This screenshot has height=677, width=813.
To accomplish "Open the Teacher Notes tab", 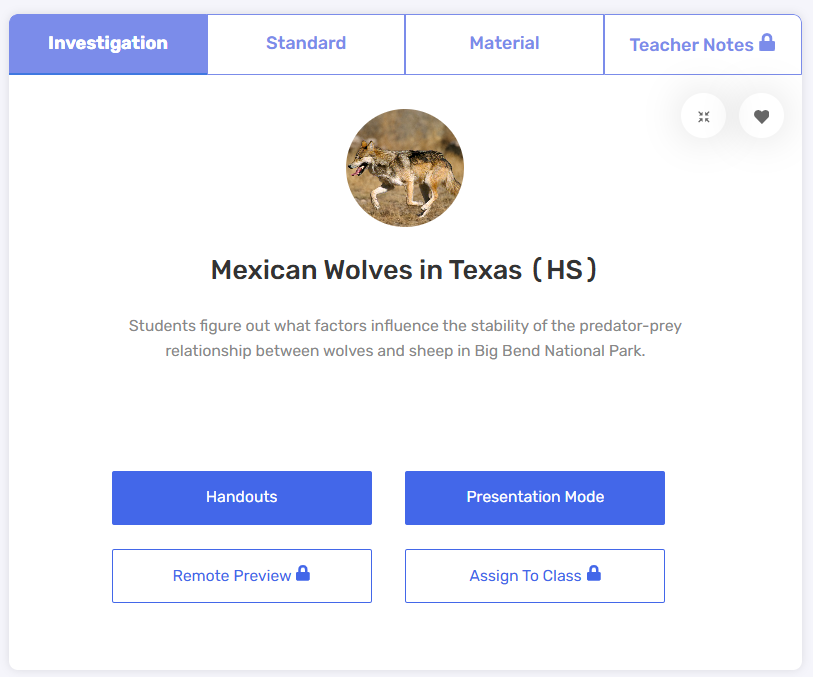I will [x=703, y=45].
